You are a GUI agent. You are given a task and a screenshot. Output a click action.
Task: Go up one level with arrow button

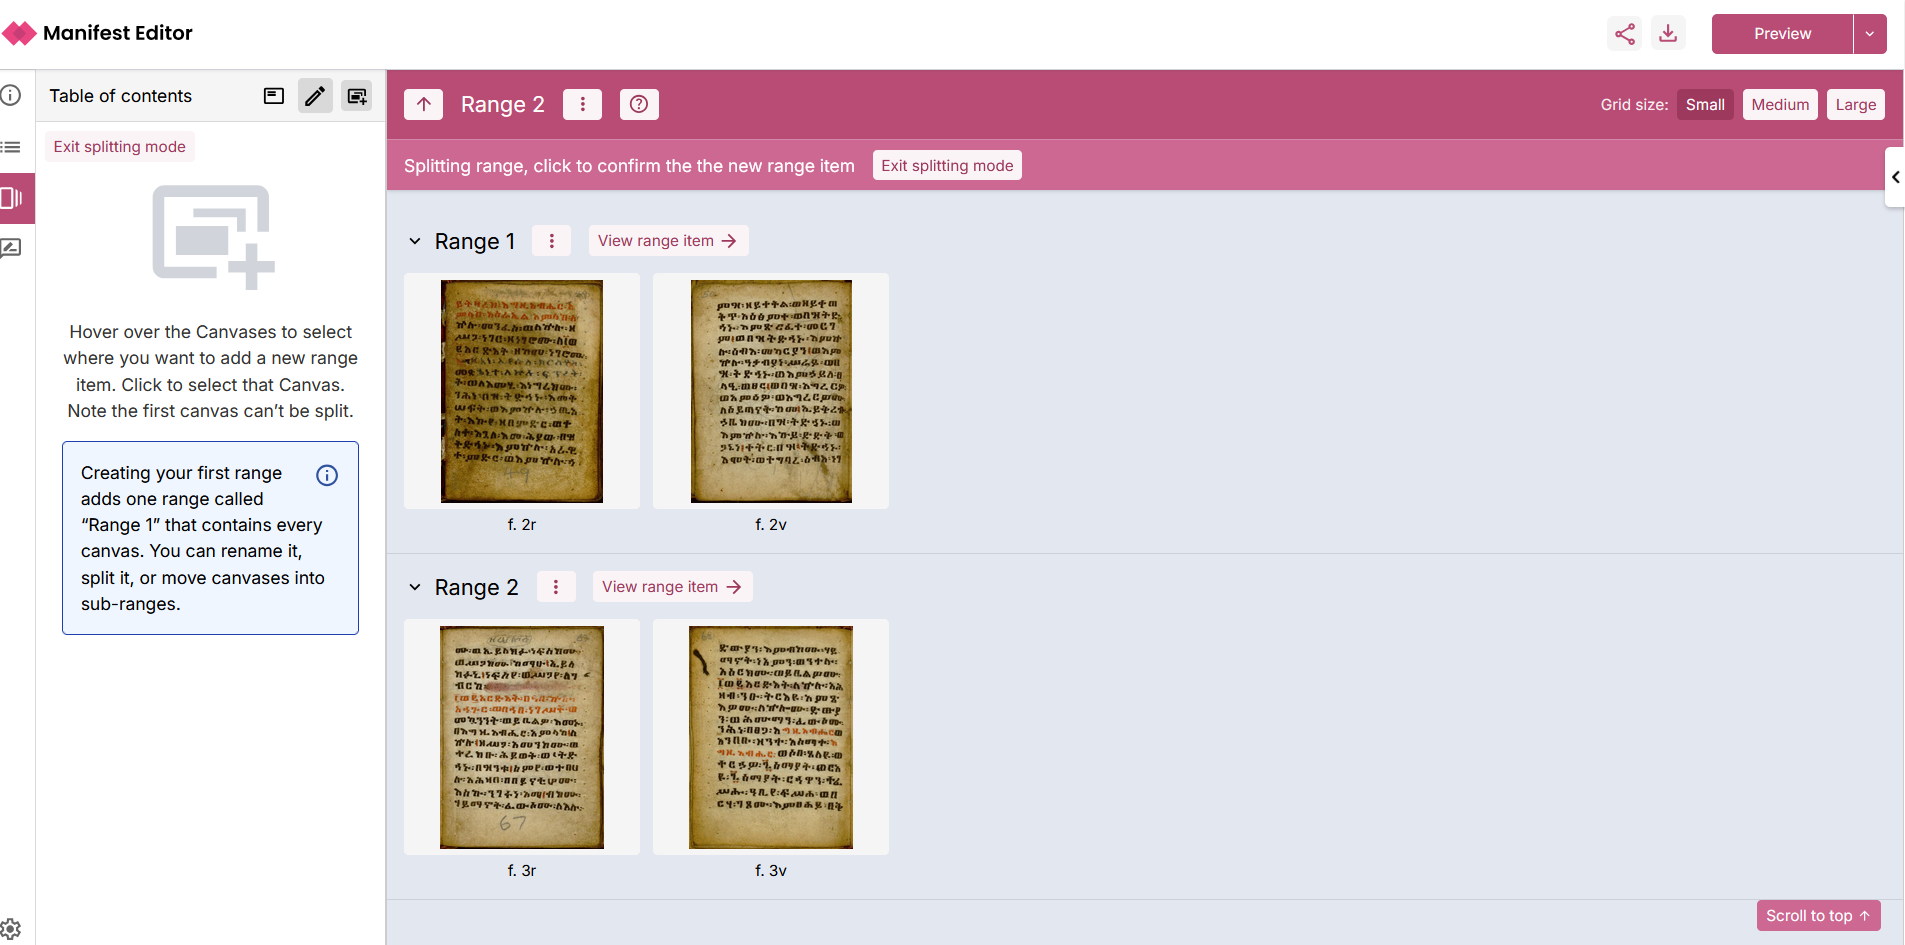pos(424,105)
